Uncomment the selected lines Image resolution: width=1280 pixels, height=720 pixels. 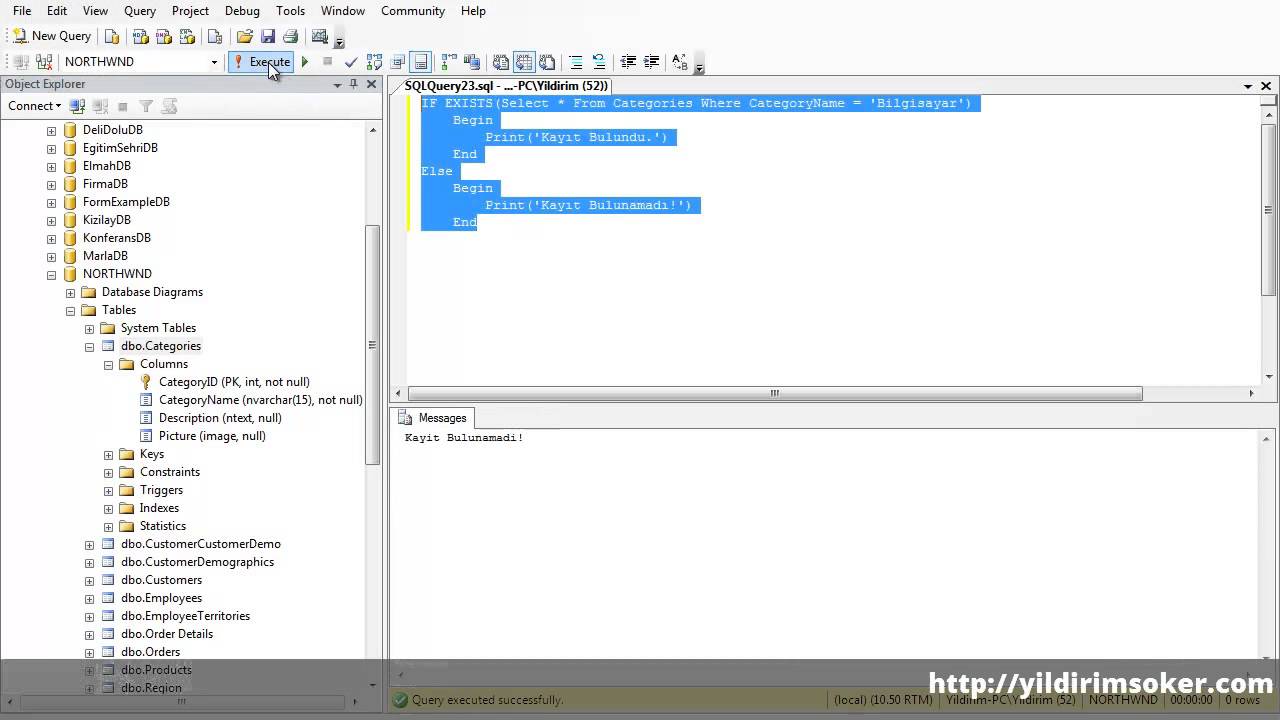point(599,62)
